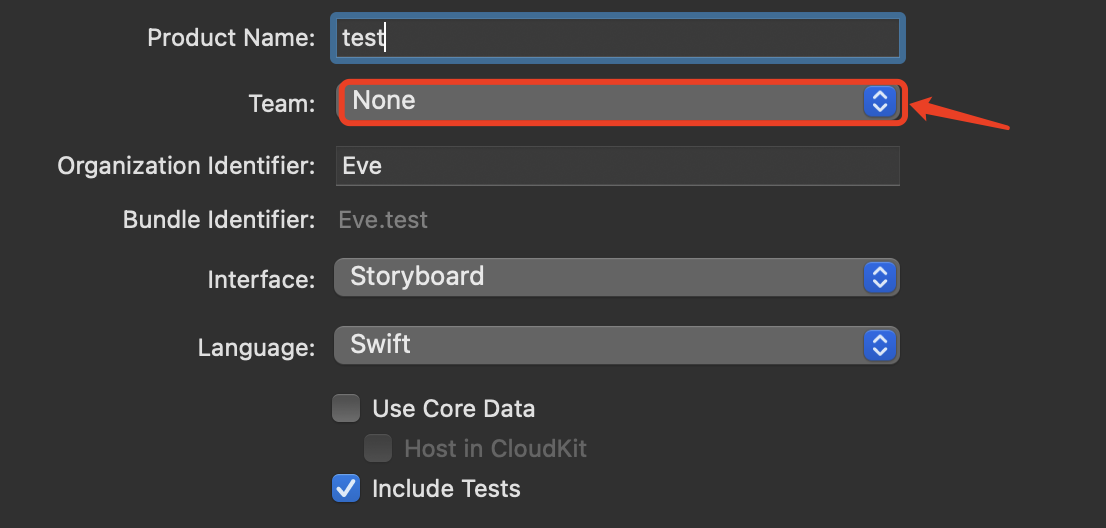Click the "Bundle Identifier:" label
Viewport: 1106px width, 528px height.
(x=219, y=220)
